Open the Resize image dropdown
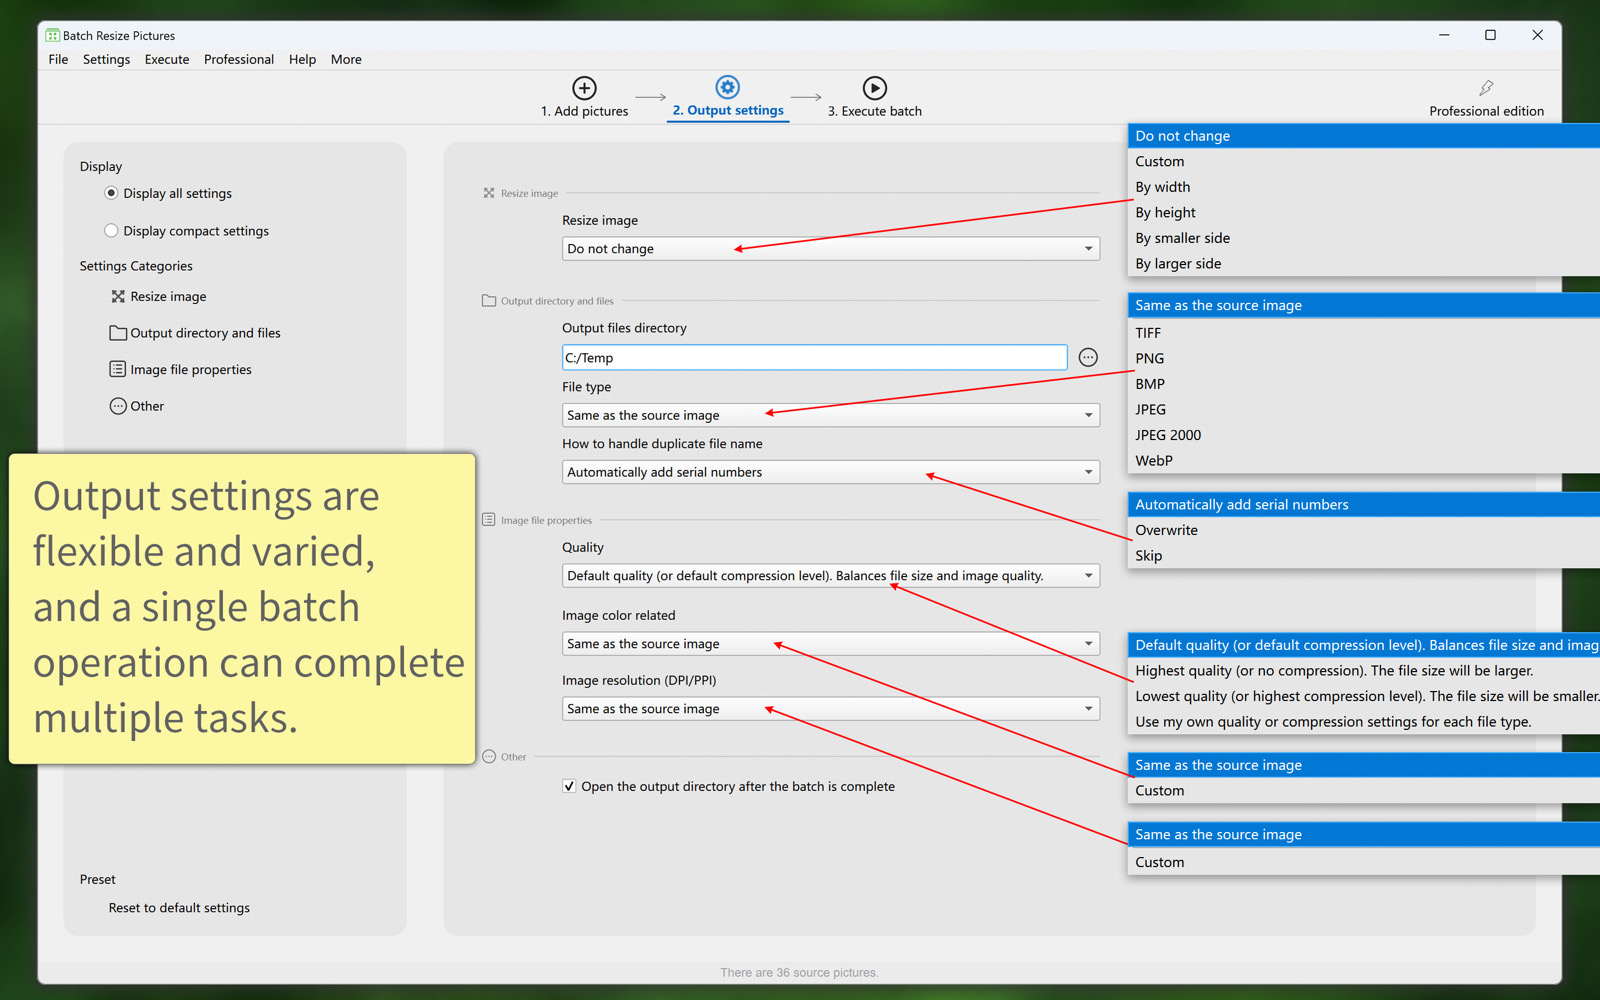 [831, 248]
